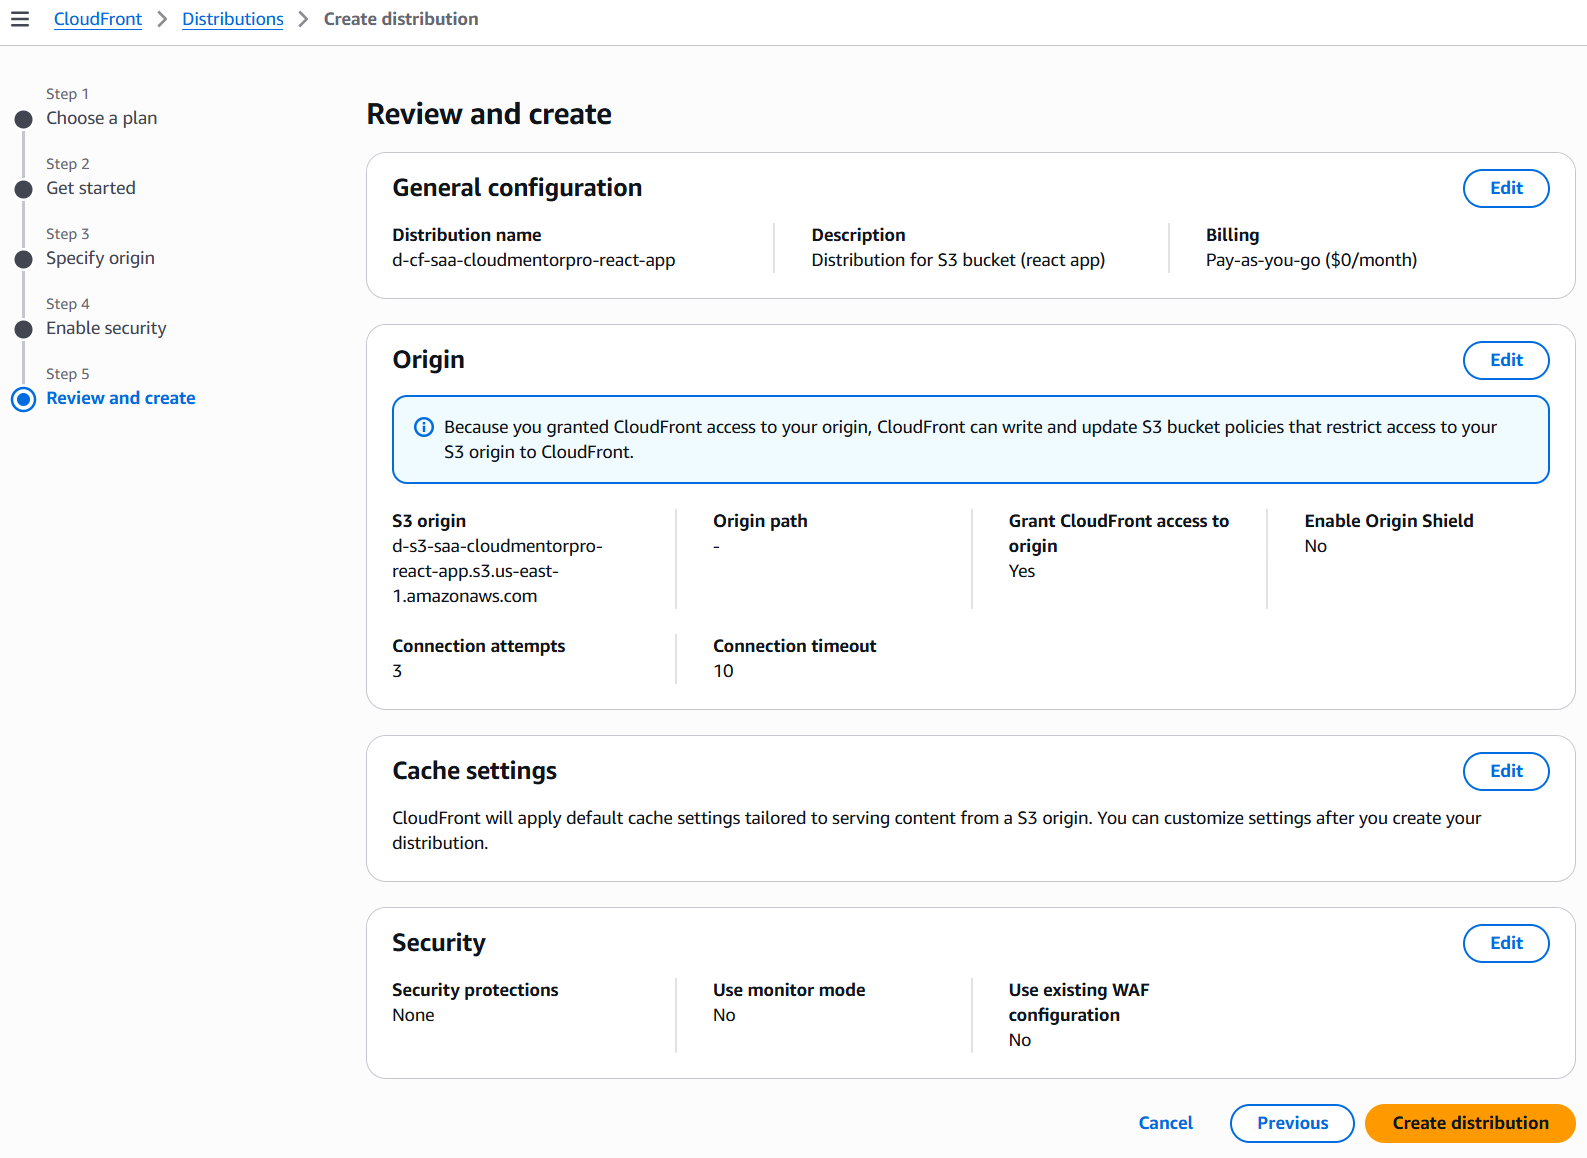The height and width of the screenshot is (1158, 1587).
Task: Jump to Get started step
Action: pos(90,188)
